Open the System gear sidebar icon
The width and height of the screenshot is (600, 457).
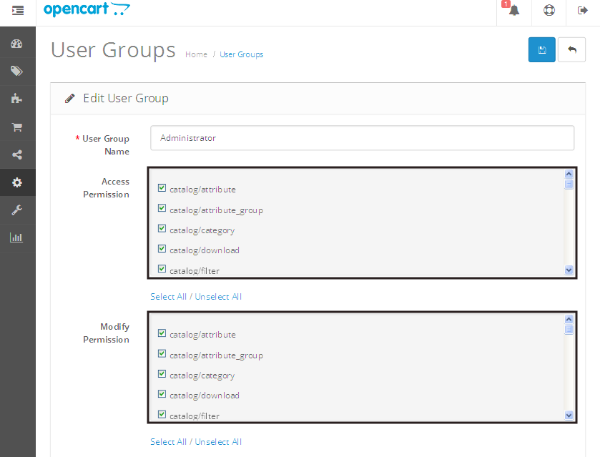pos(17,182)
